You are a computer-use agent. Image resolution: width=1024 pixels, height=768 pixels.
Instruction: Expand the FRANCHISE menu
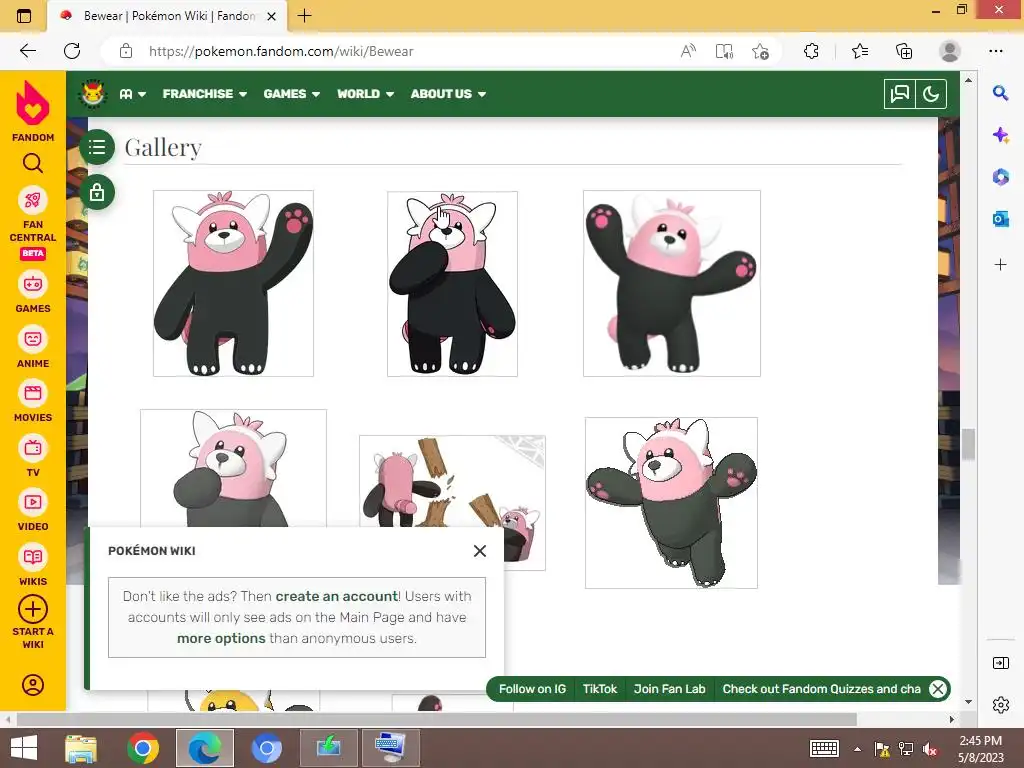[x=204, y=94]
